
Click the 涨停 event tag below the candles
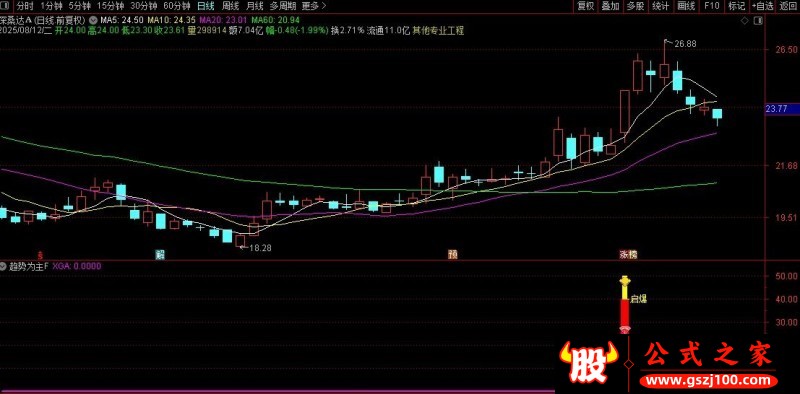point(628,254)
